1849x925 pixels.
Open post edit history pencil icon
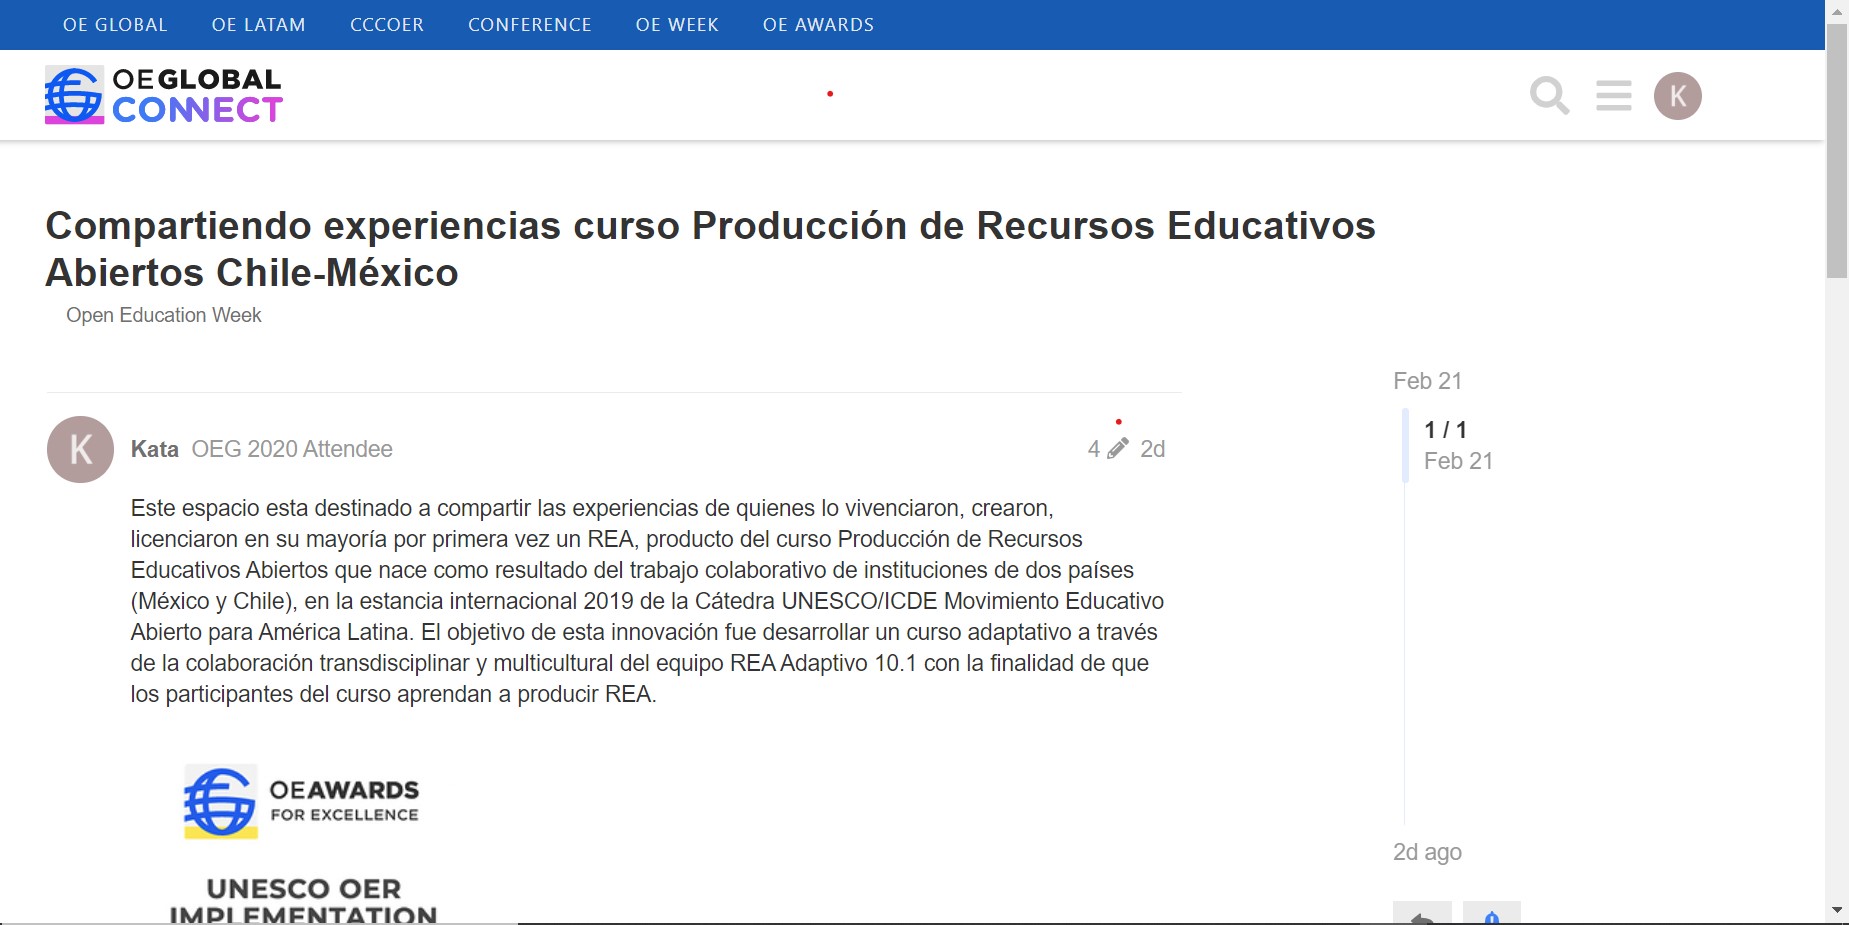pos(1108,449)
